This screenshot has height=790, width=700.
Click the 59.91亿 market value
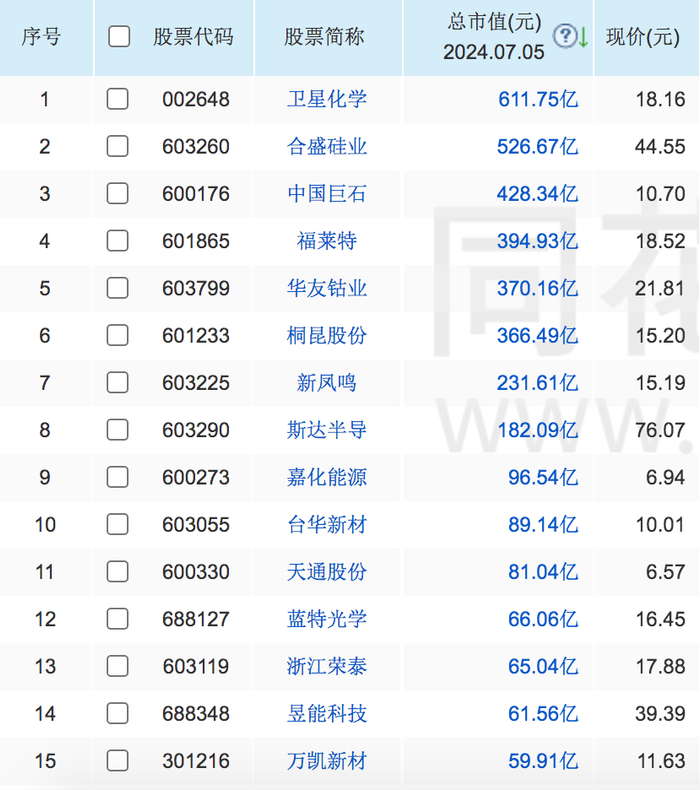point(543,761)
